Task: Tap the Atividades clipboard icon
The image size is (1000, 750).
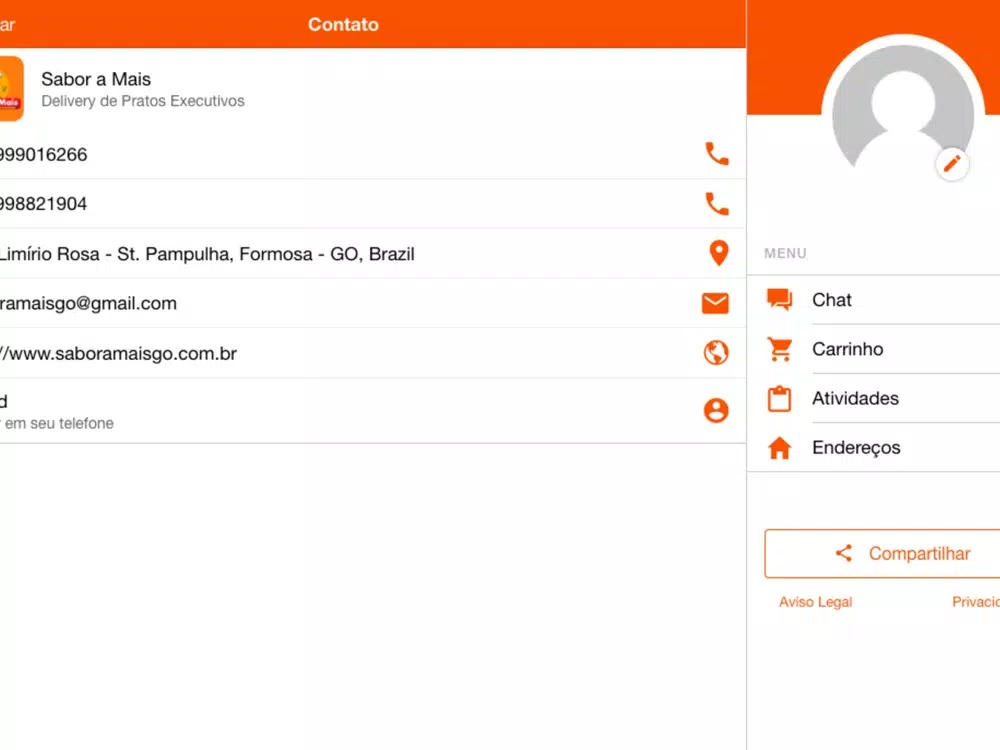Action: [779, 399]
